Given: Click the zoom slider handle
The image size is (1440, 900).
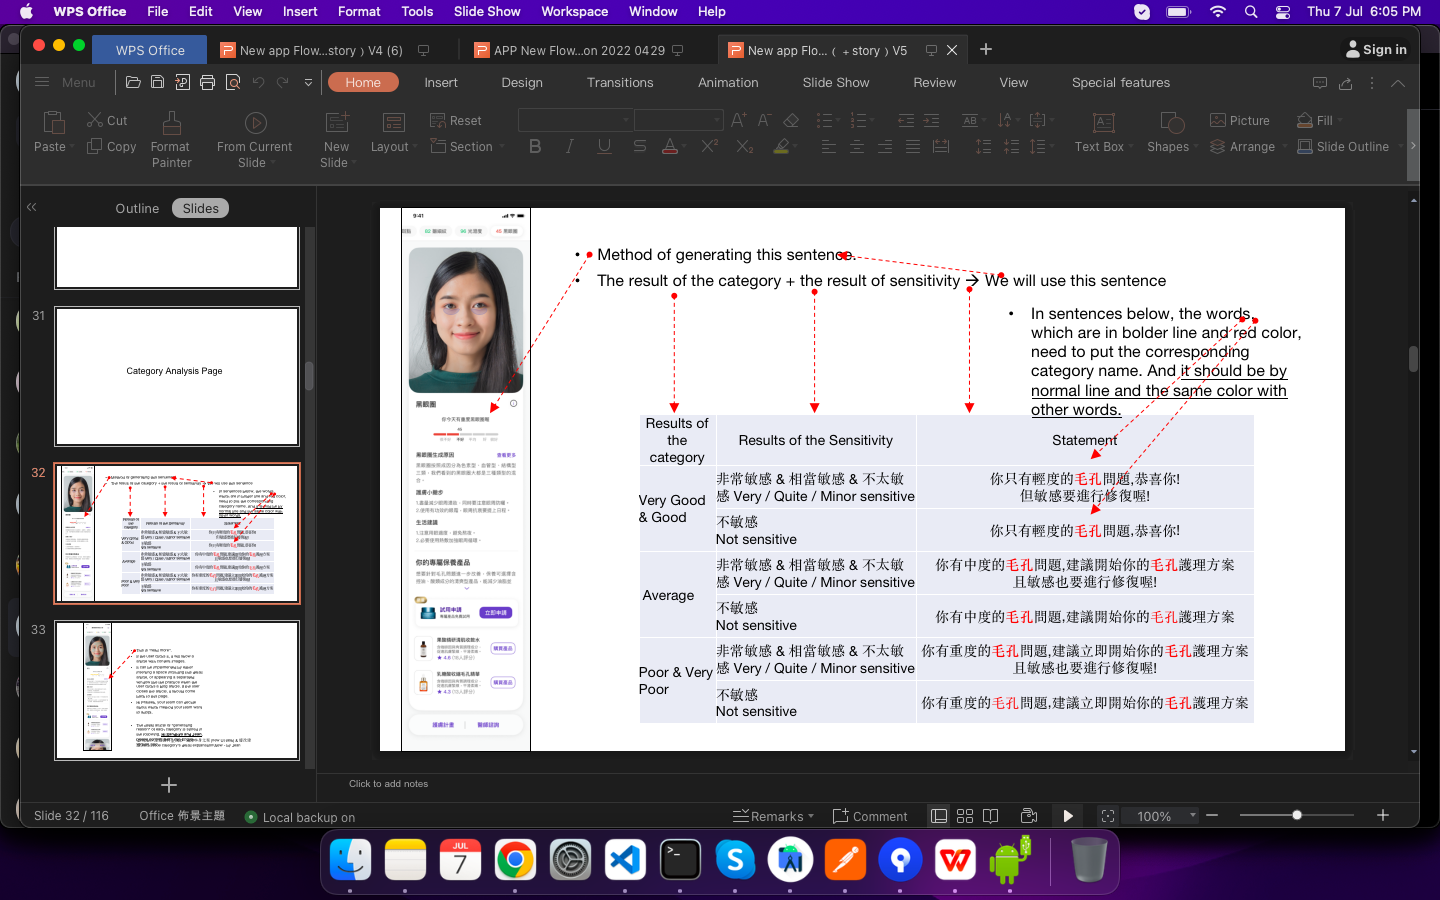Looking at the screenshot, I should pyautogui.click(x=1297, y=815).
